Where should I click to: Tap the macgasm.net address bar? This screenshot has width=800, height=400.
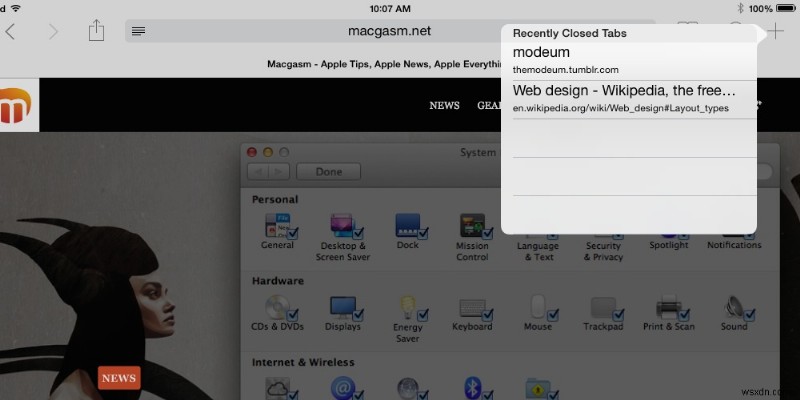coord(390,31)
